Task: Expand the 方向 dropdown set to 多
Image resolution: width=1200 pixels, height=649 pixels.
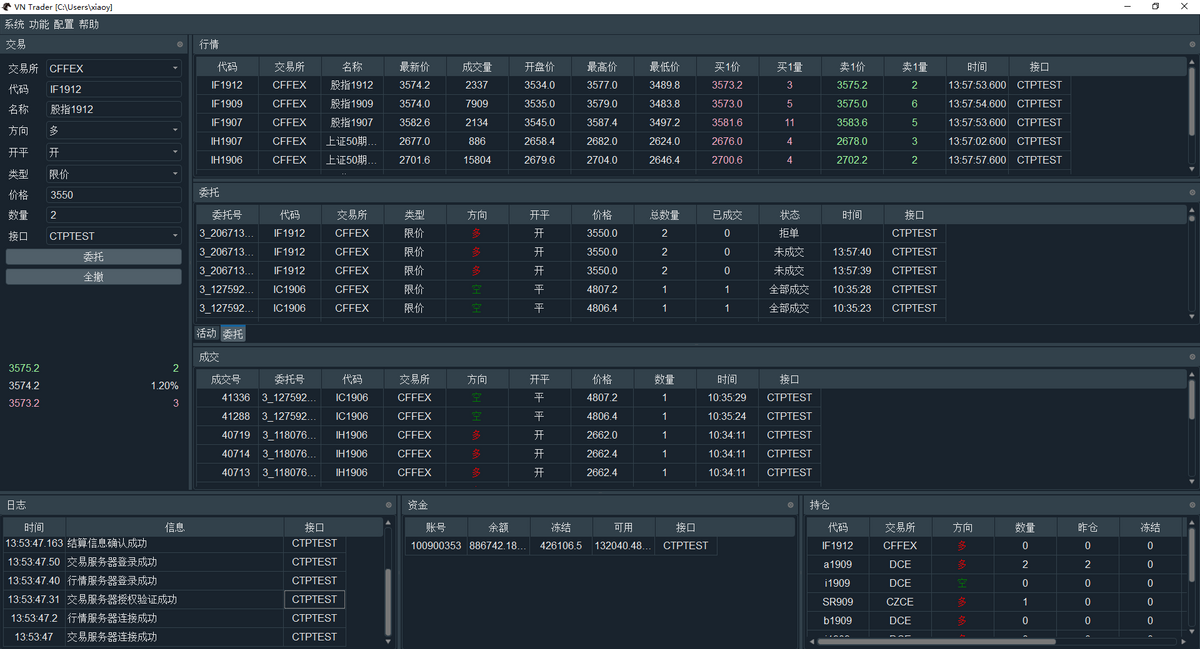Action: point(114,131)
